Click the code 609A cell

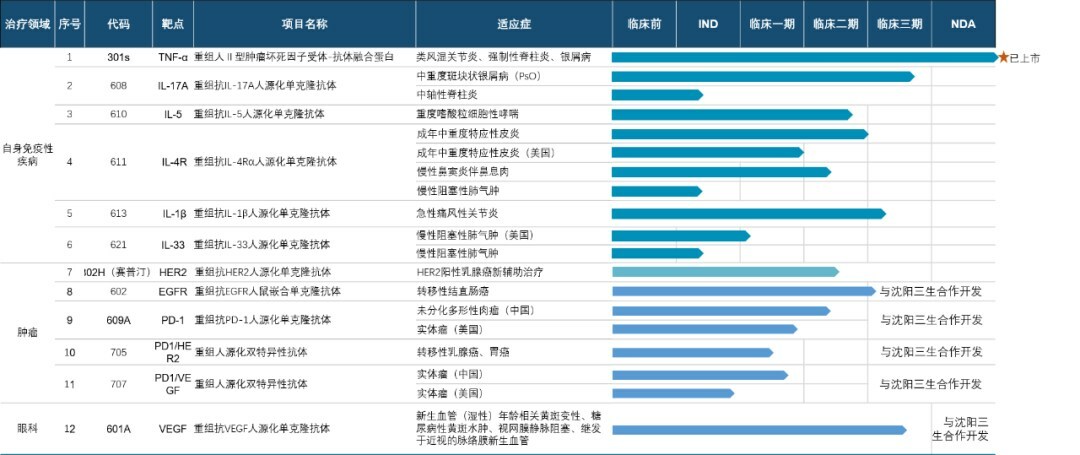pos(118,320)
